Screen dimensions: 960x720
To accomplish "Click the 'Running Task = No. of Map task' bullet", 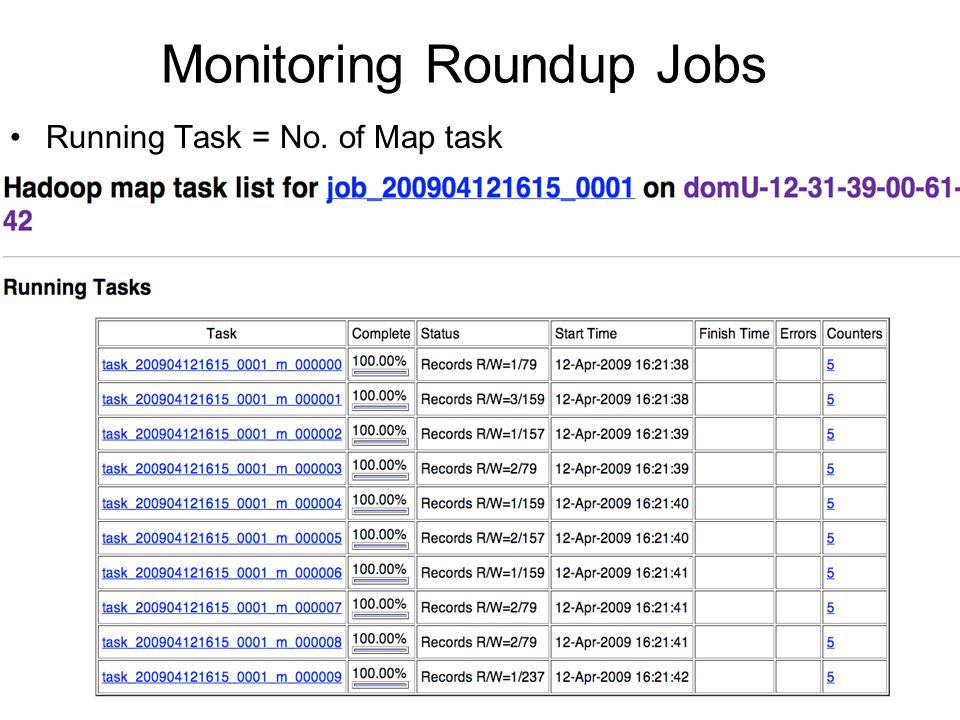I will [x=274, y=138].
